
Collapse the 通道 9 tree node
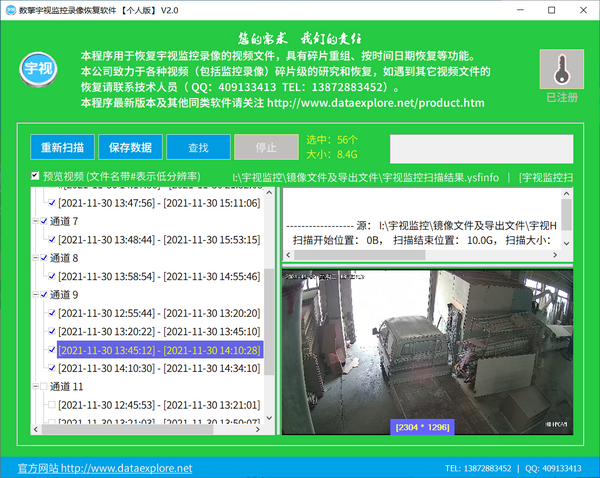coord(33,295)
